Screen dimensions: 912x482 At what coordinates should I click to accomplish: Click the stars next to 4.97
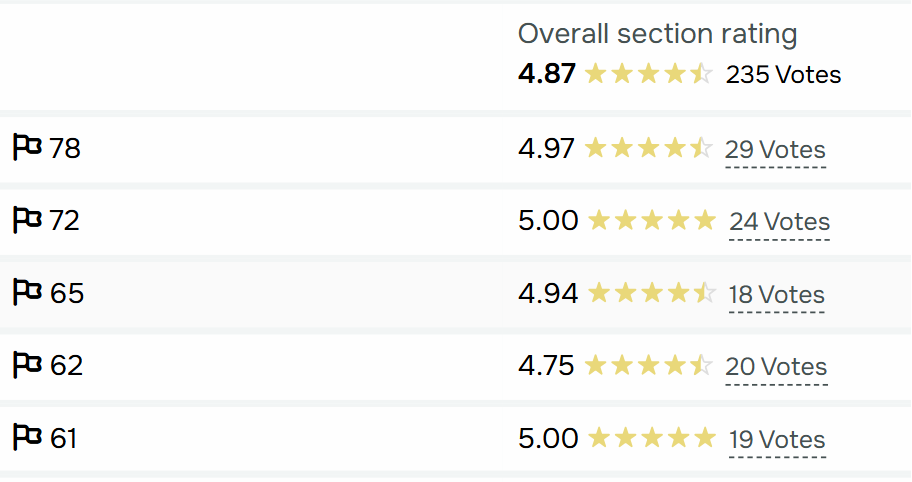(648, 149)
